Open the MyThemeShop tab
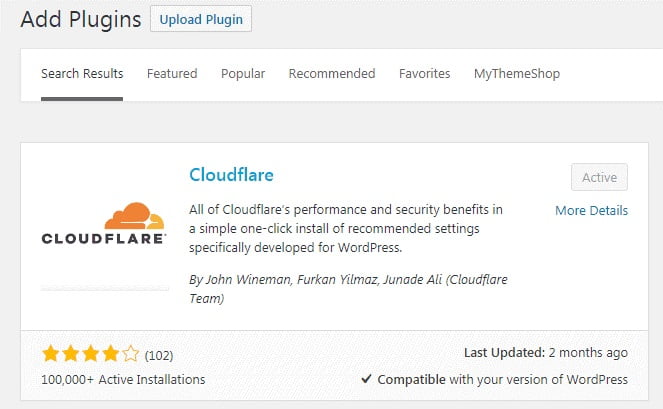The image size is (663, 409). (x=517, y=74)
